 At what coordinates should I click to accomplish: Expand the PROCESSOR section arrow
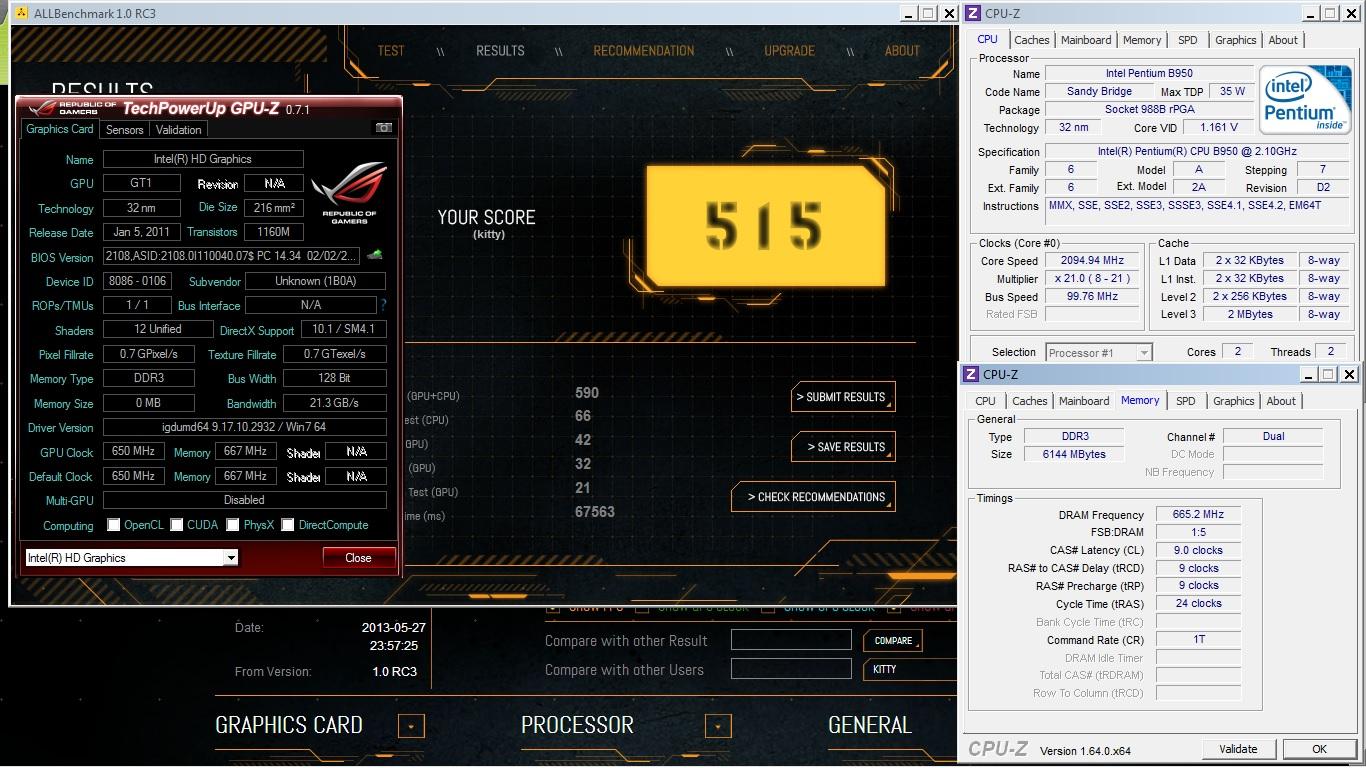click(717, 726)
